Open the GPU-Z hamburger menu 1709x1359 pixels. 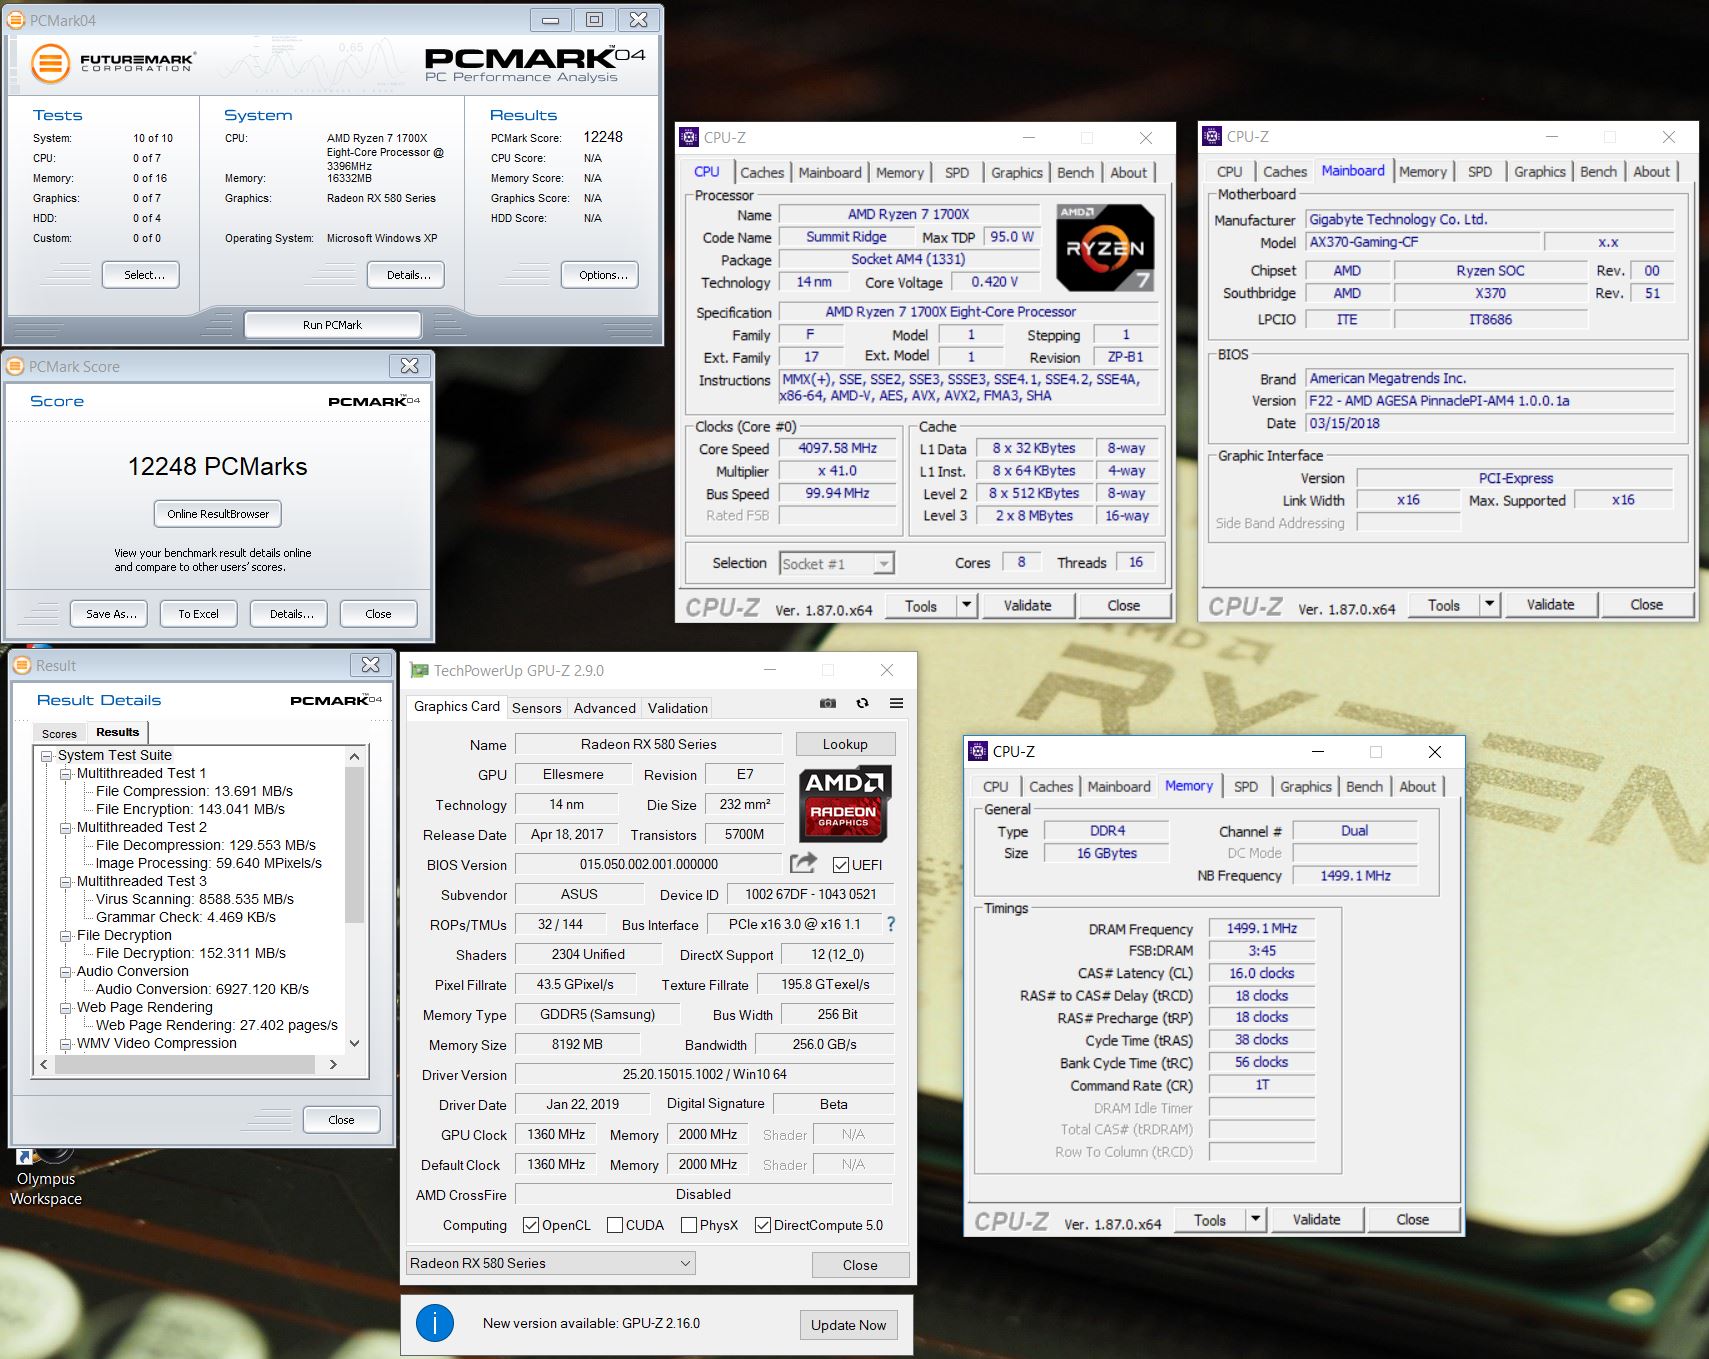pos(896,704)
